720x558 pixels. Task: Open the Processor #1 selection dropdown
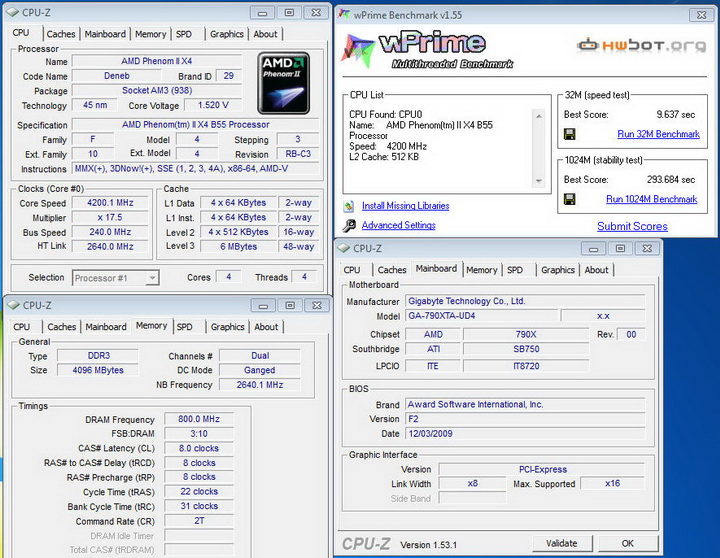point(152,278)
